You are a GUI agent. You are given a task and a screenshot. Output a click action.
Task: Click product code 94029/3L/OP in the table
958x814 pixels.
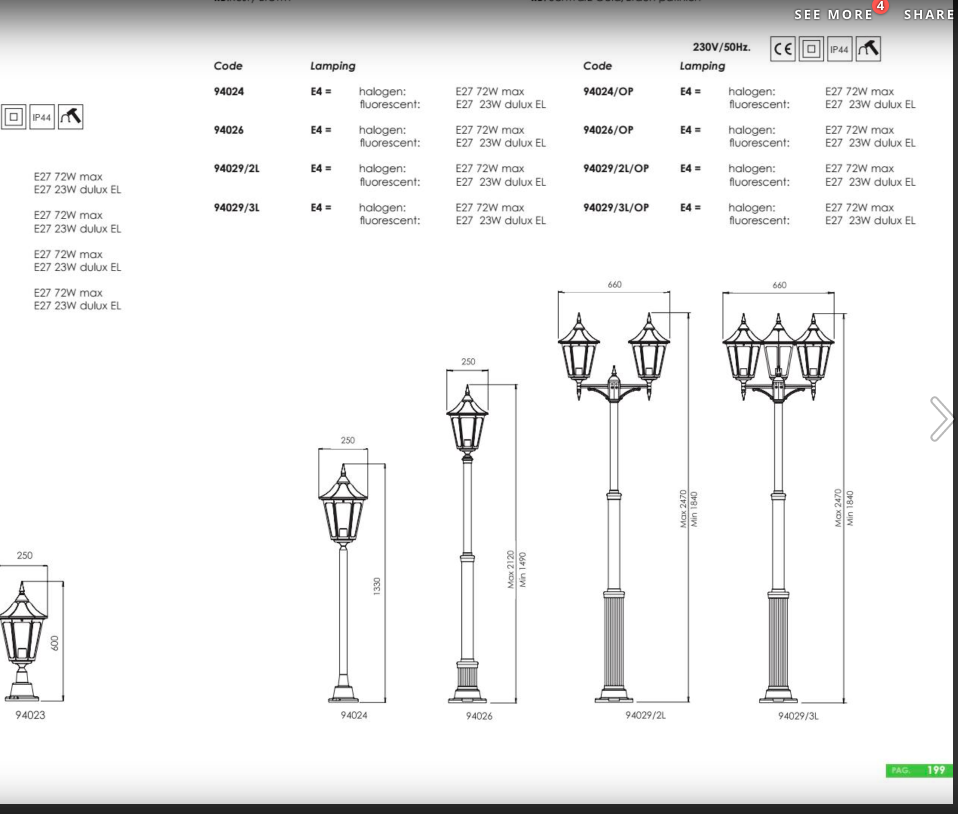click(616, 207)
